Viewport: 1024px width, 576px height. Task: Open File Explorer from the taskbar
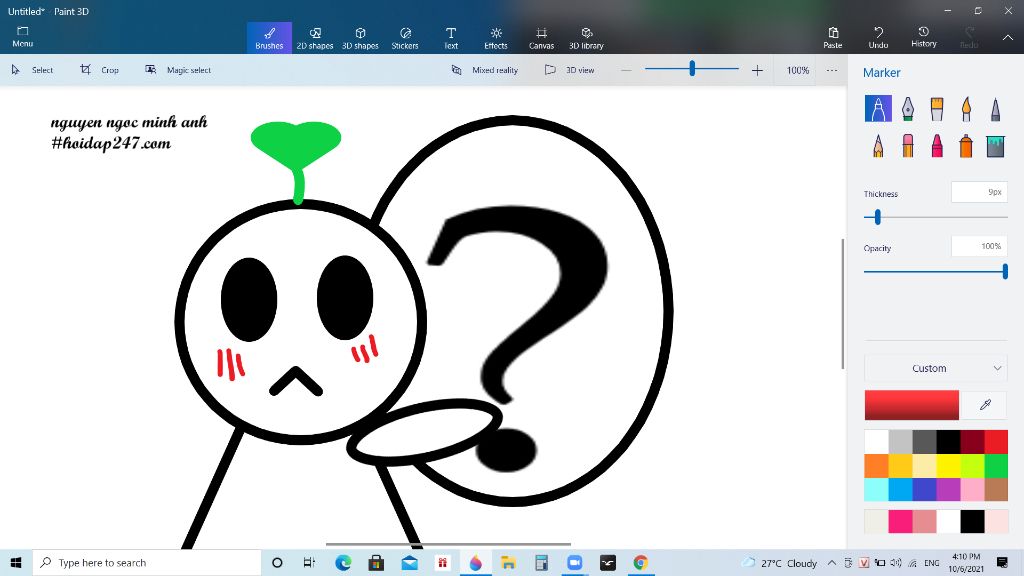[508, 562]
